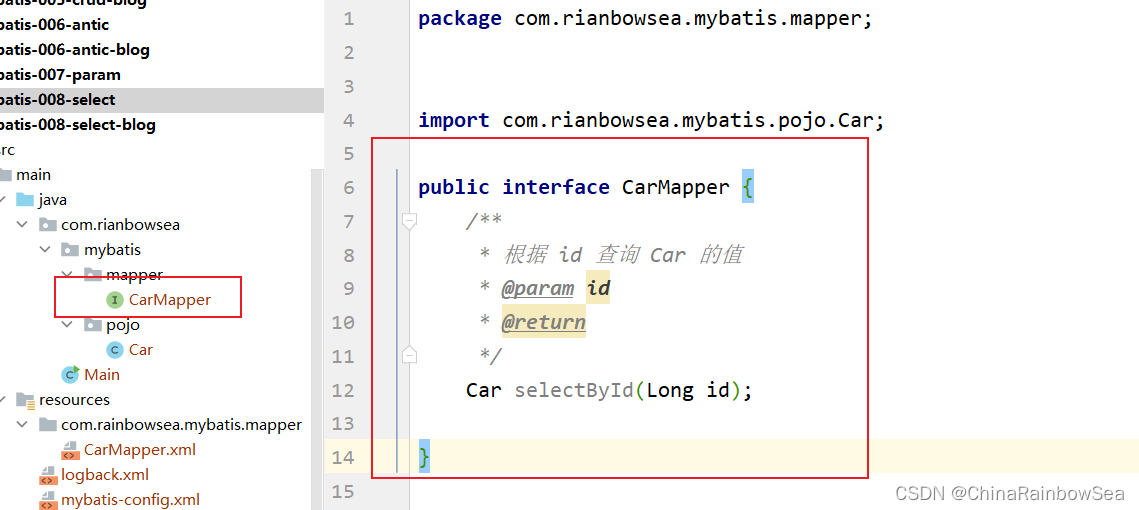Open the Main class file
The width and height of the screenshot is (1139, 510).
(102, 374)
